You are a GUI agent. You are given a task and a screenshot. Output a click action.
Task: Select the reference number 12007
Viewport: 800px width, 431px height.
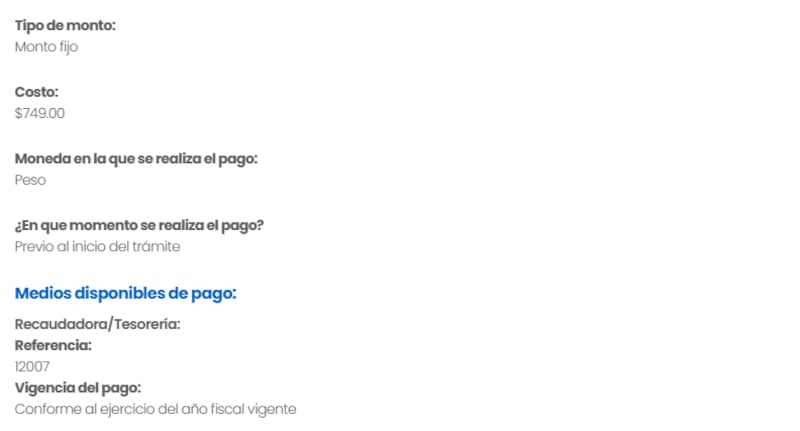[x=32, y=367]
